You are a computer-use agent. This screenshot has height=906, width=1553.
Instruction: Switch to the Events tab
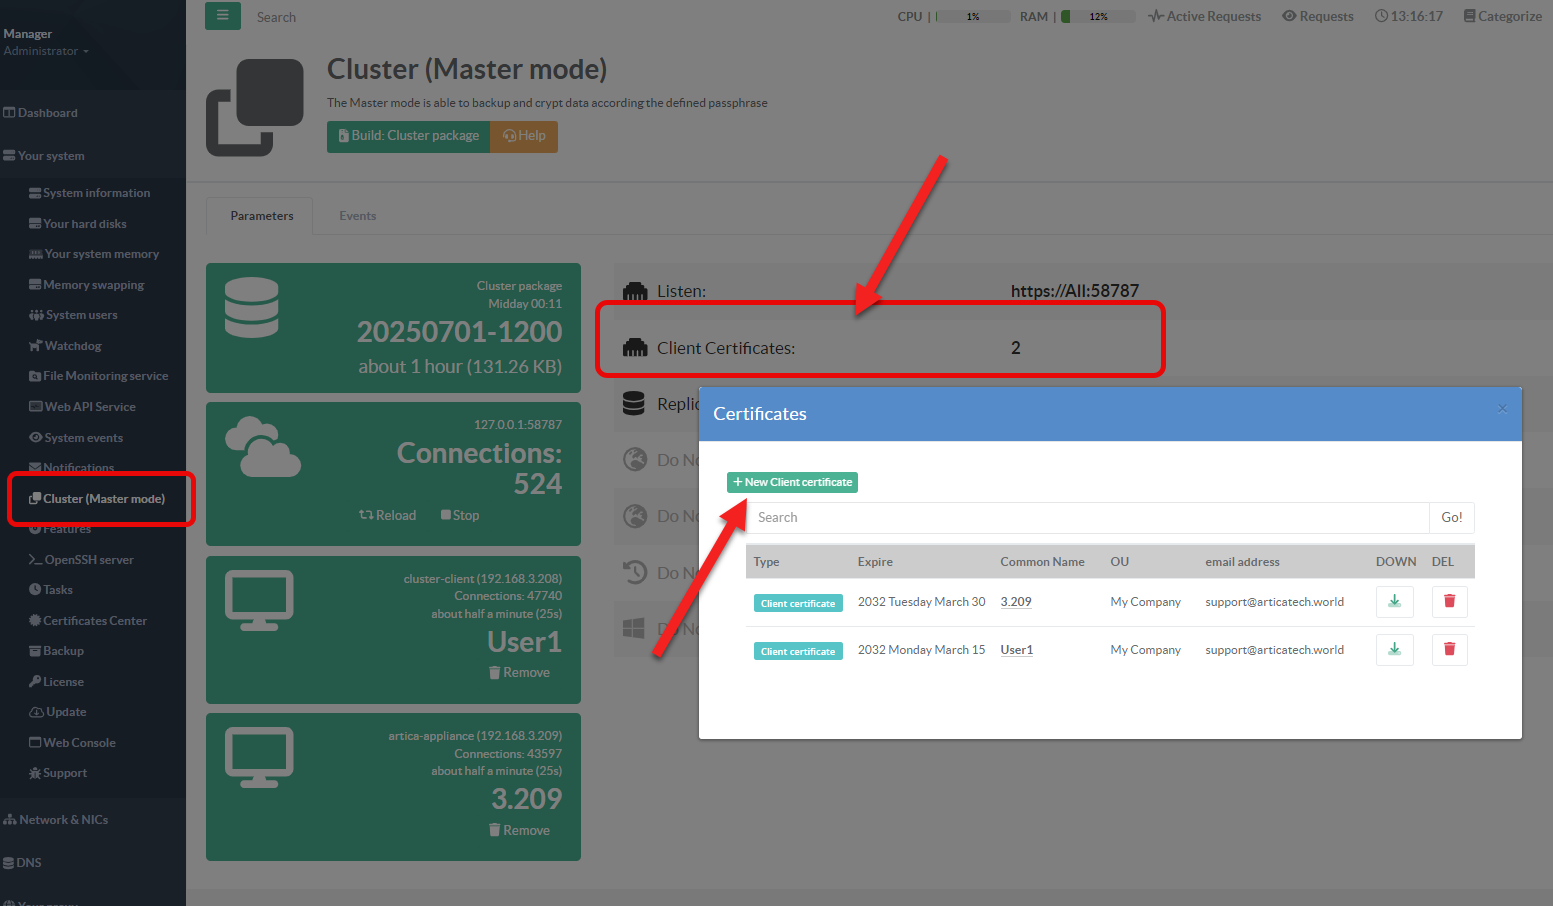click(357, 216)
